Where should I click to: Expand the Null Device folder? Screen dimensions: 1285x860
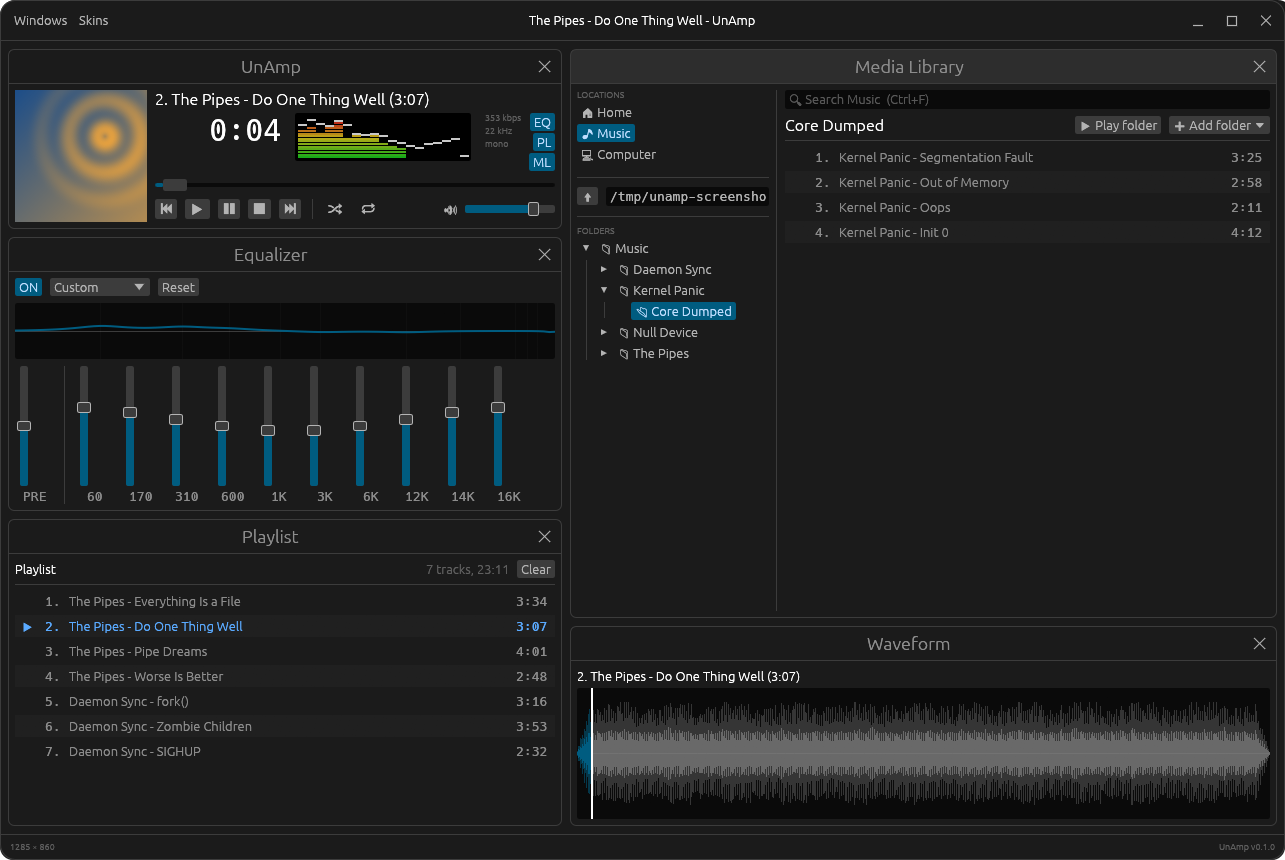(x=604, y=332)
